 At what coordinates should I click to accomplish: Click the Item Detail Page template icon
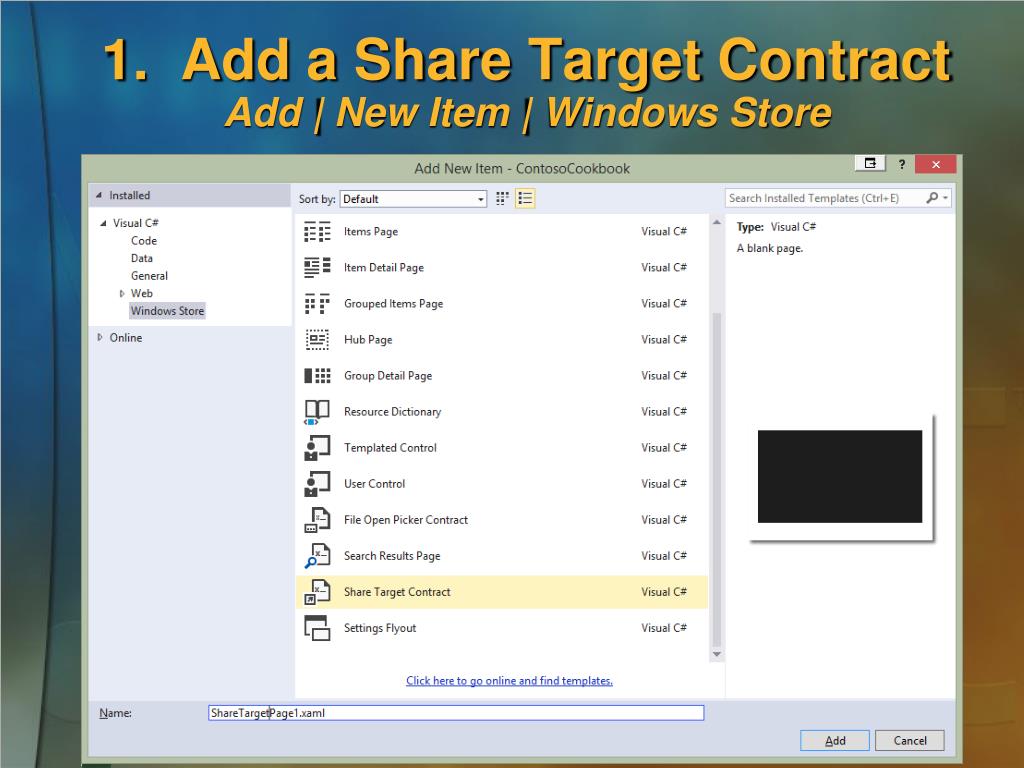317,268
